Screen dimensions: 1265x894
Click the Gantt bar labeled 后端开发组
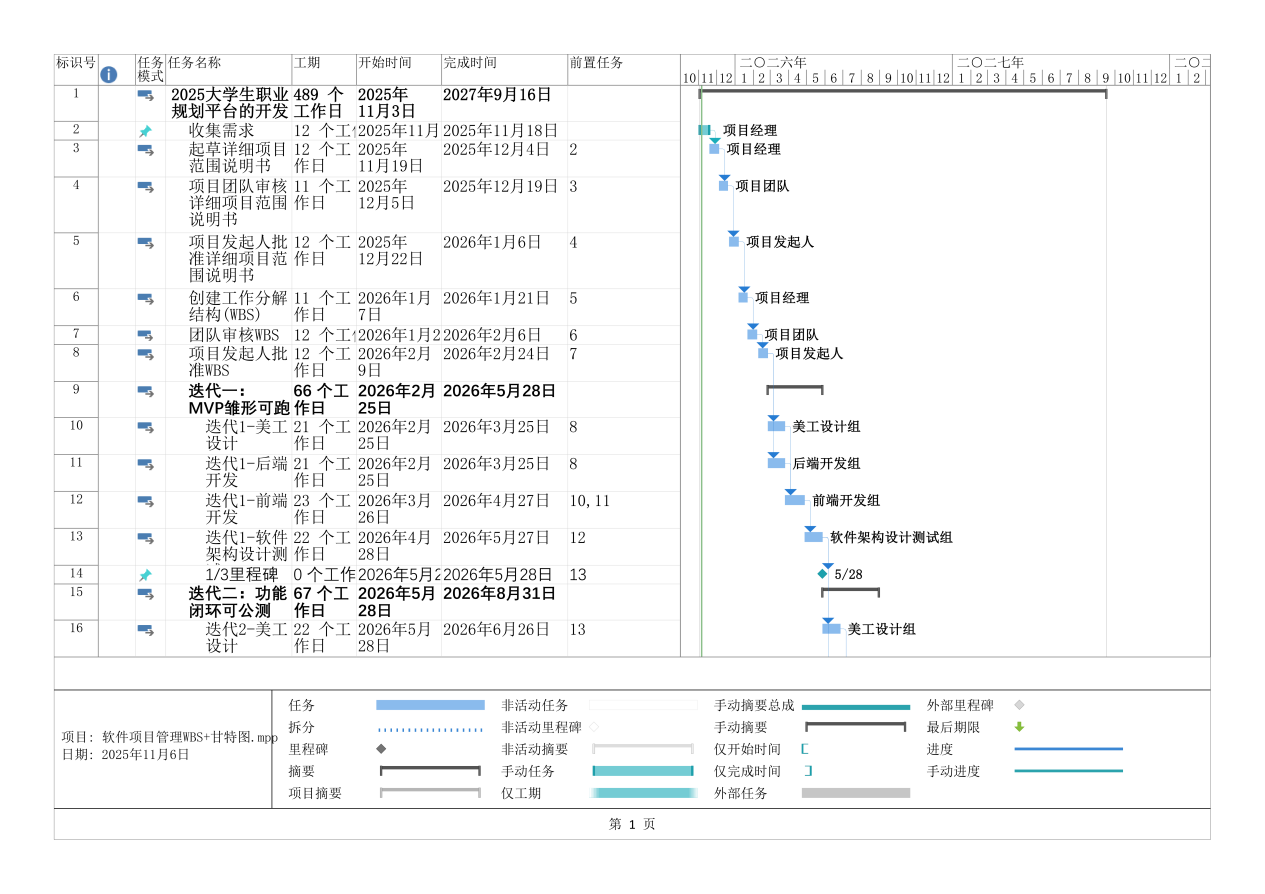pos(776,463)
